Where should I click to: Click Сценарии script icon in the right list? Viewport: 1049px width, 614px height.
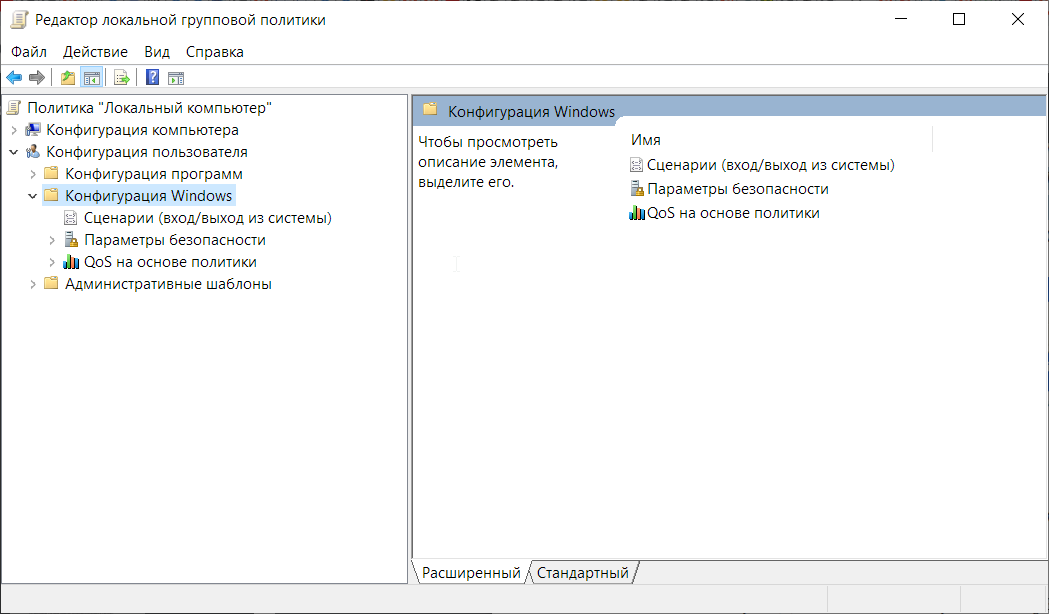point(636,165)
